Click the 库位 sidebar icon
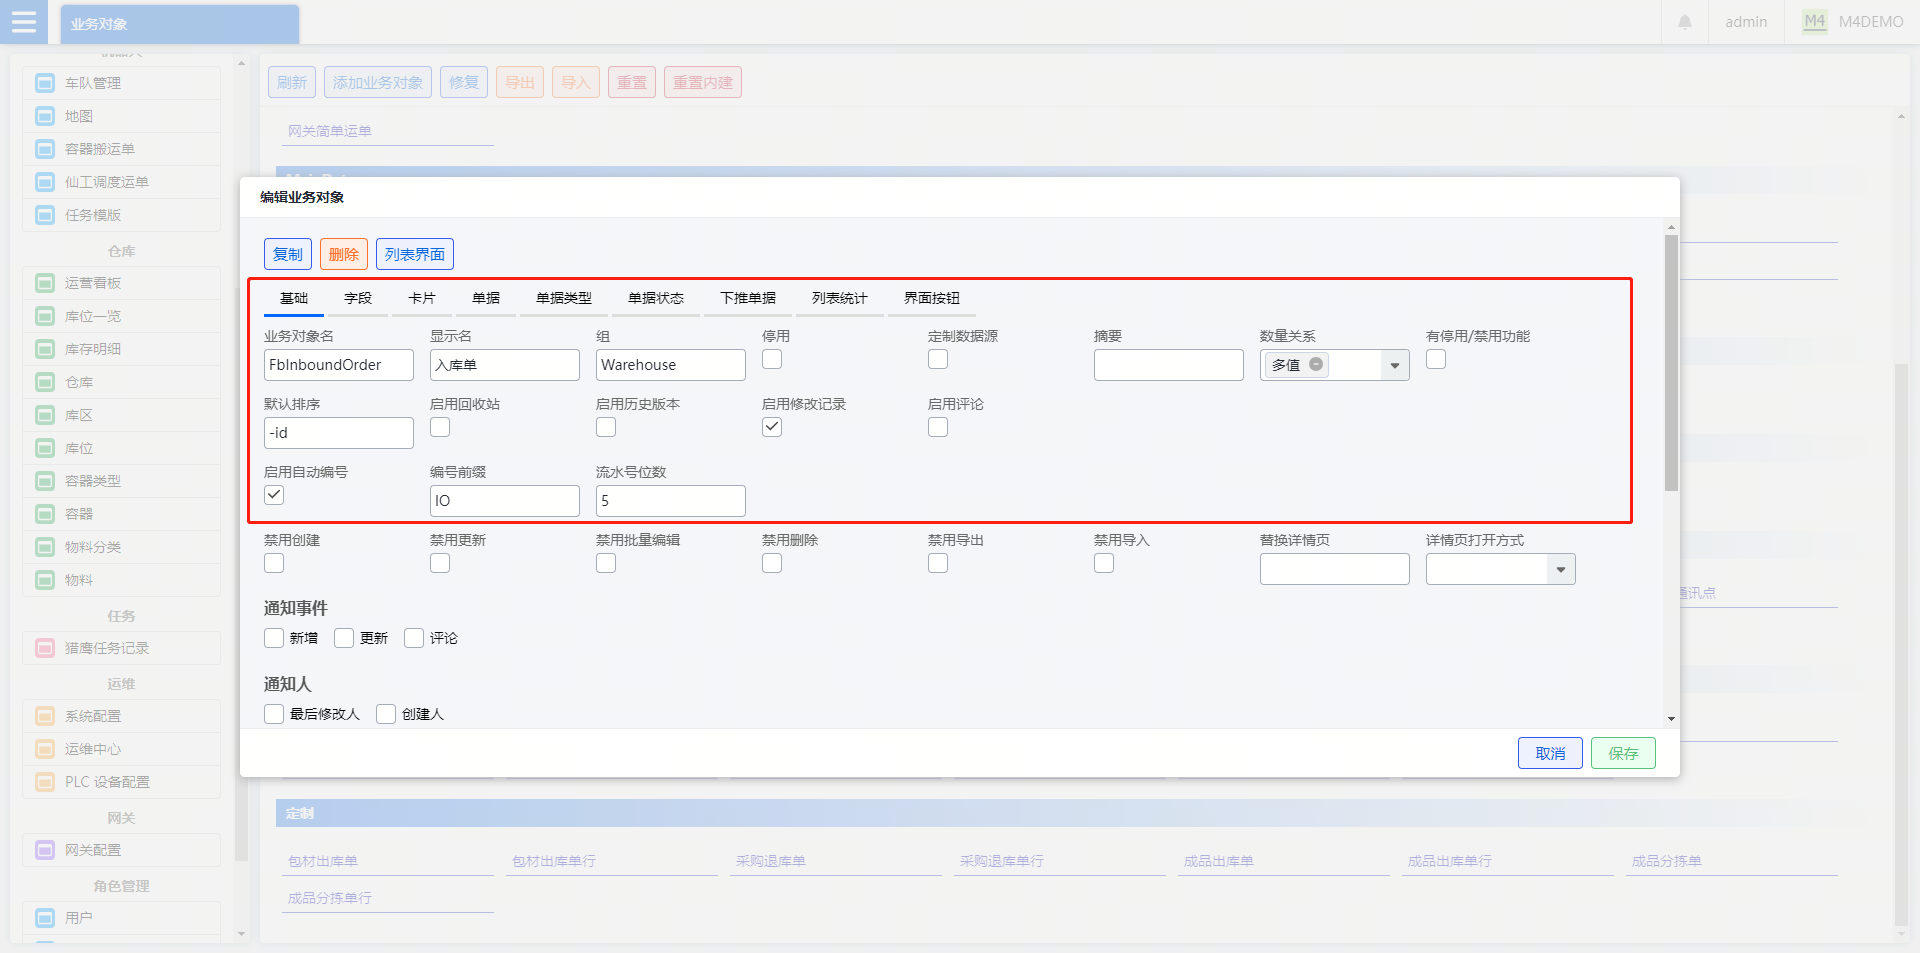 45,448
